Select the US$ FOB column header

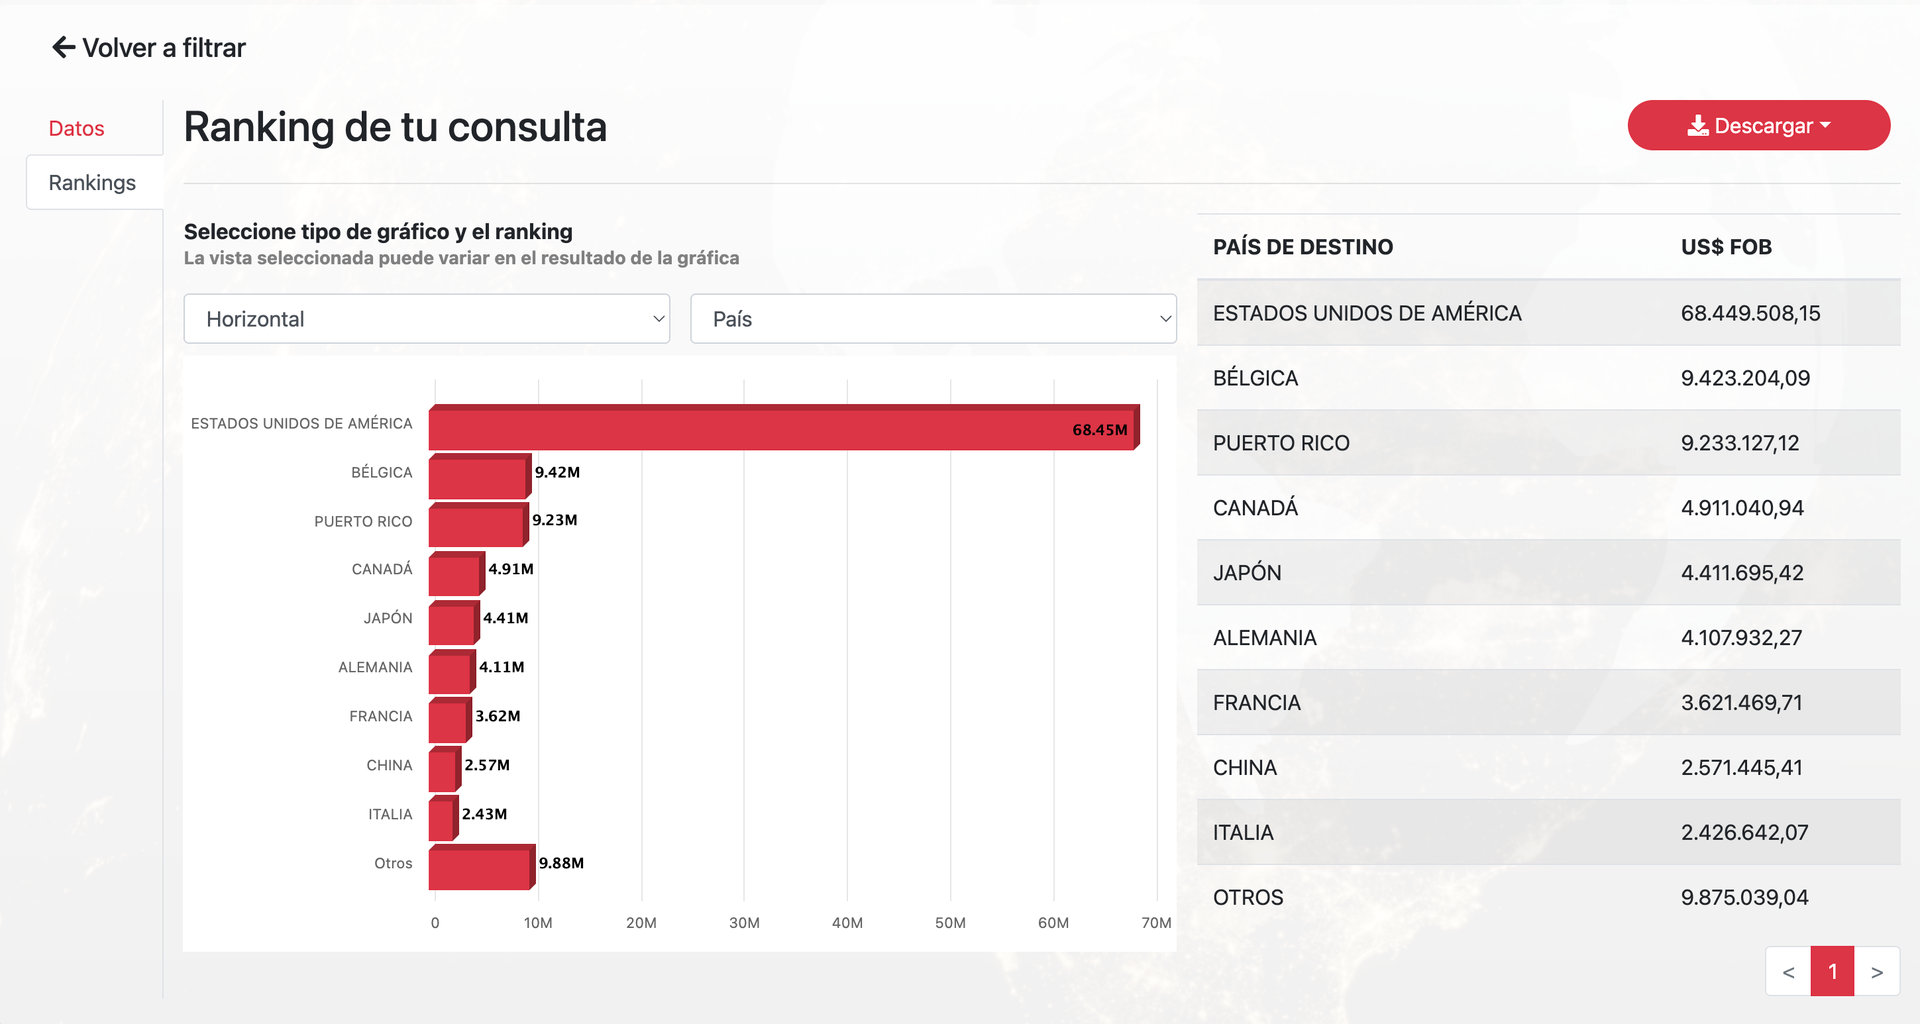[x=1726, y=247]
